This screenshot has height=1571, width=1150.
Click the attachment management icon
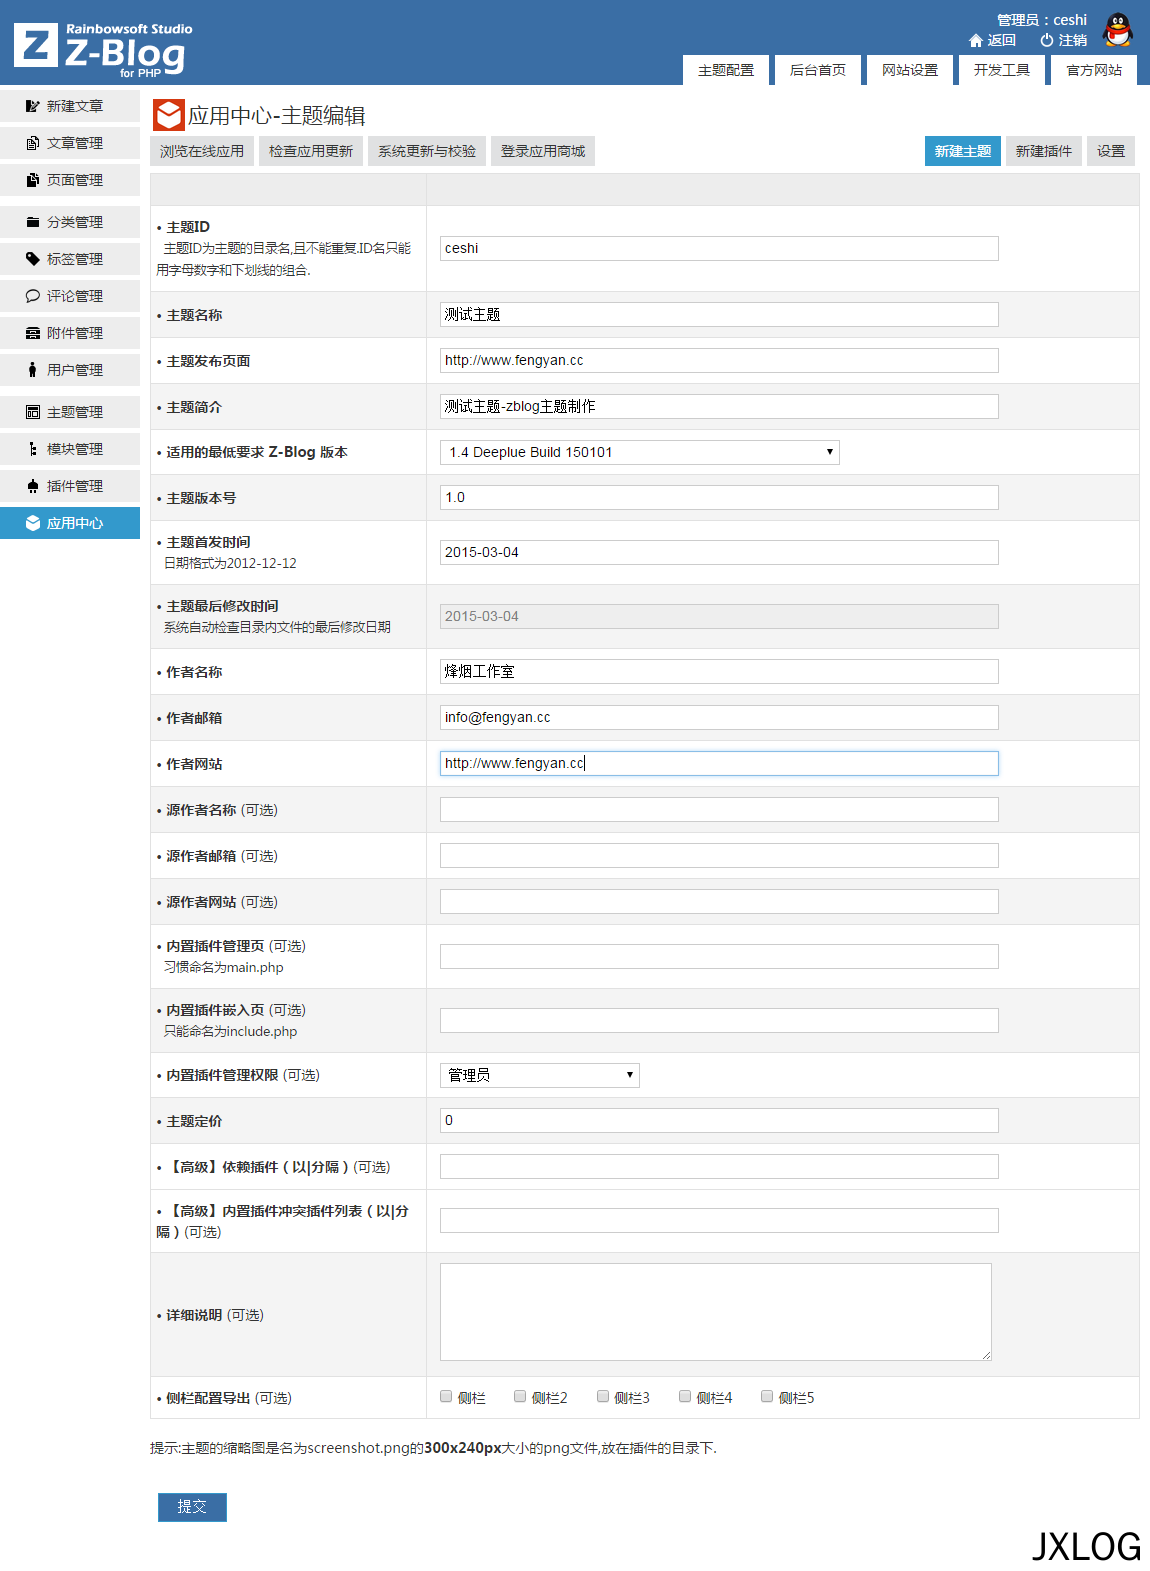tap(33, 333)
